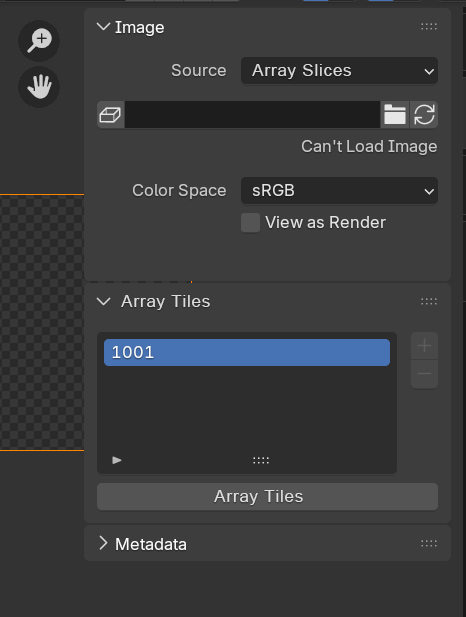
Task: Open file browser folder icon
Action: [395, 115]
